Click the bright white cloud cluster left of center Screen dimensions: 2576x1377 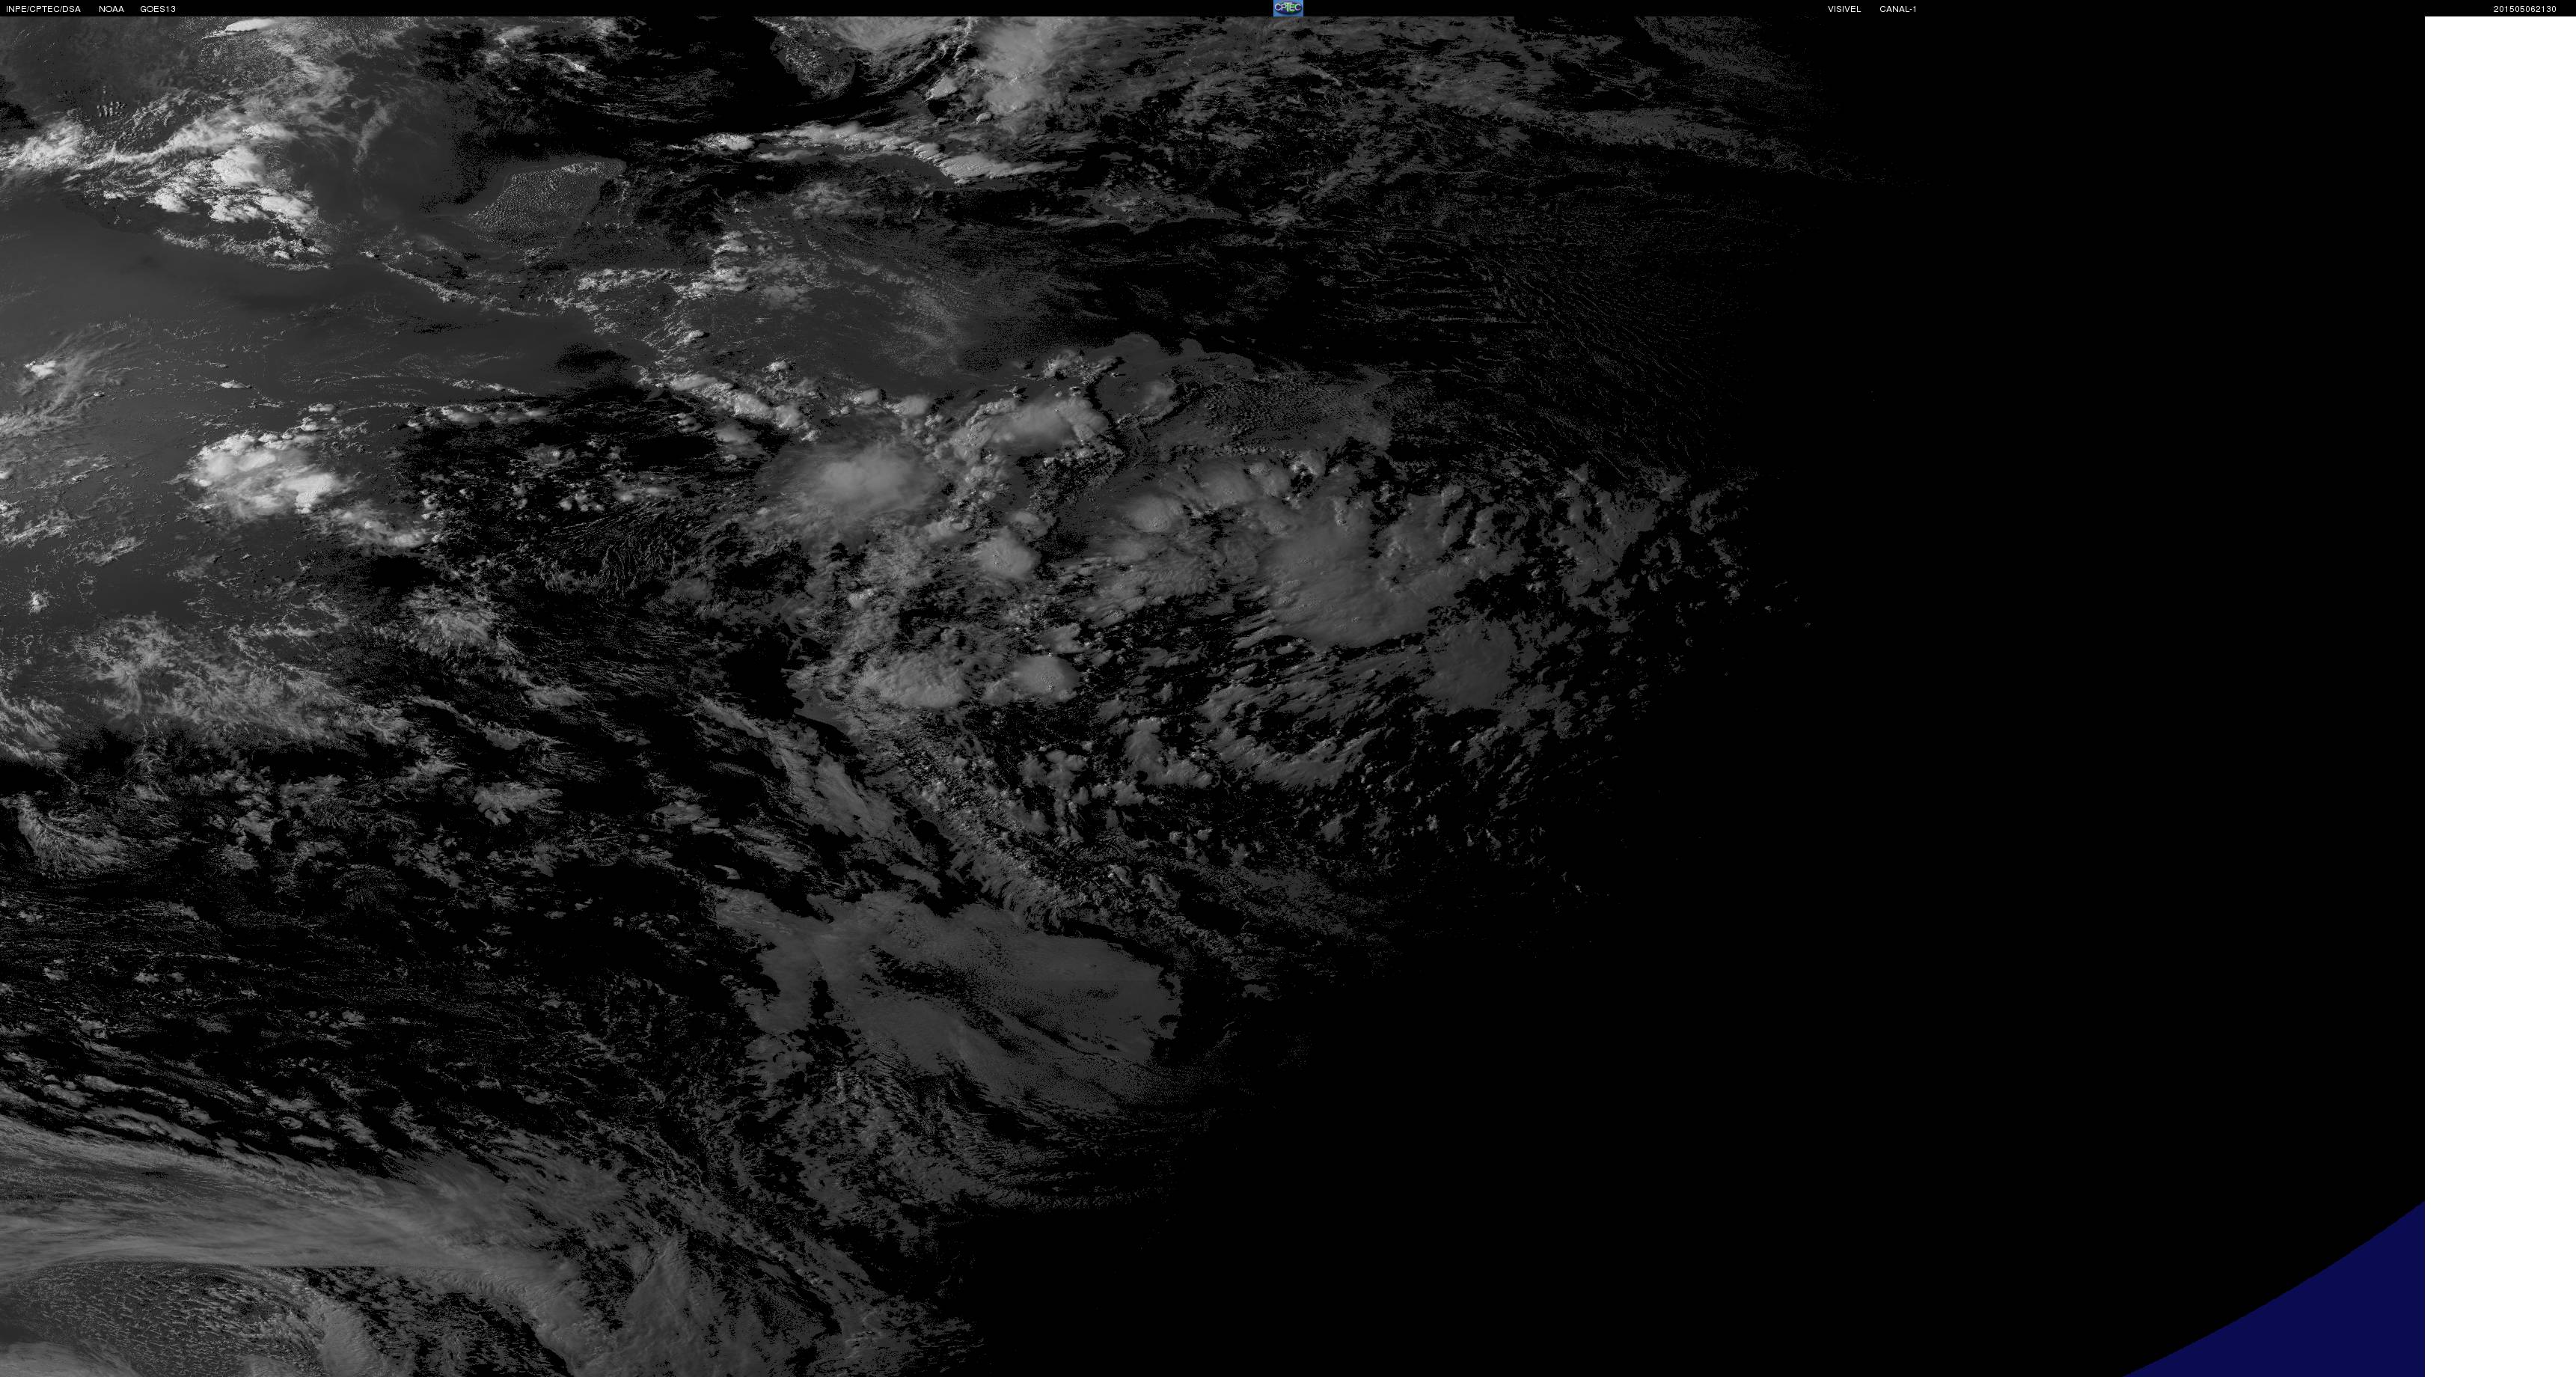[x=265, y=475]
